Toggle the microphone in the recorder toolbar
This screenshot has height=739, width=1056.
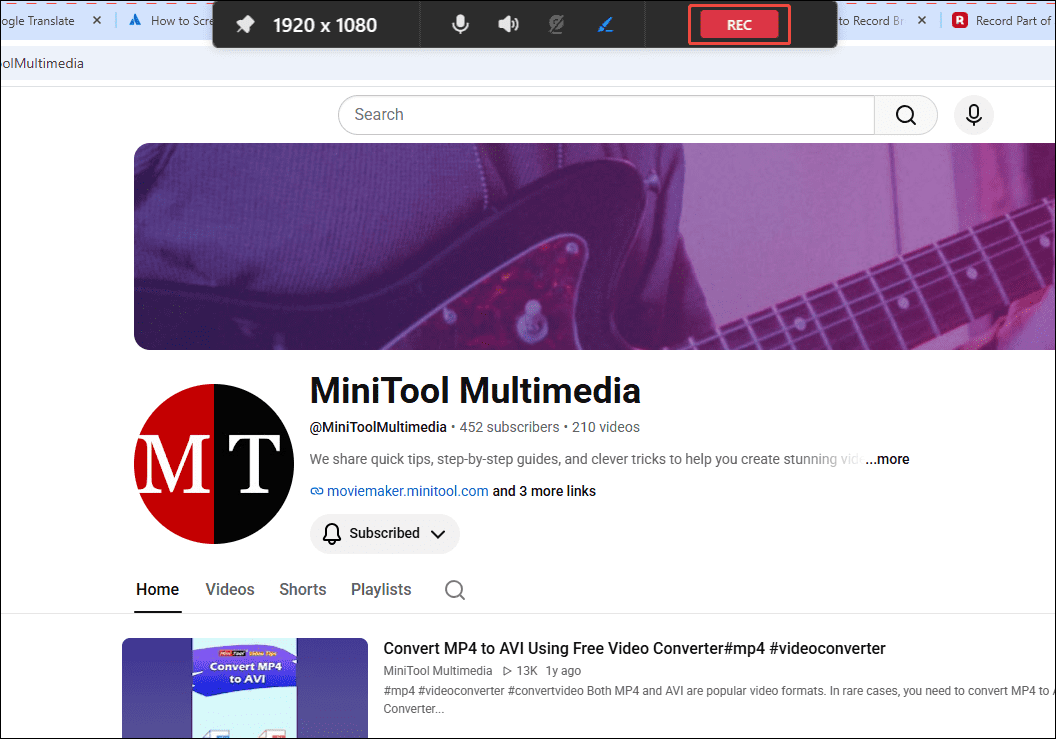tap(461, 25)
